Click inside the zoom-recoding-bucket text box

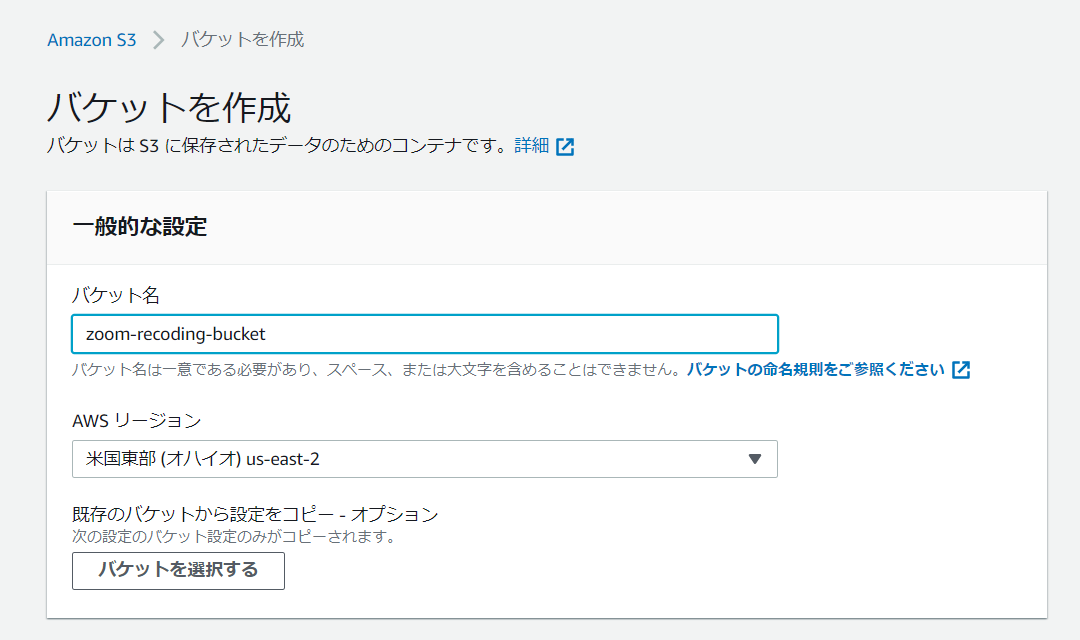(x=424, y=334)
